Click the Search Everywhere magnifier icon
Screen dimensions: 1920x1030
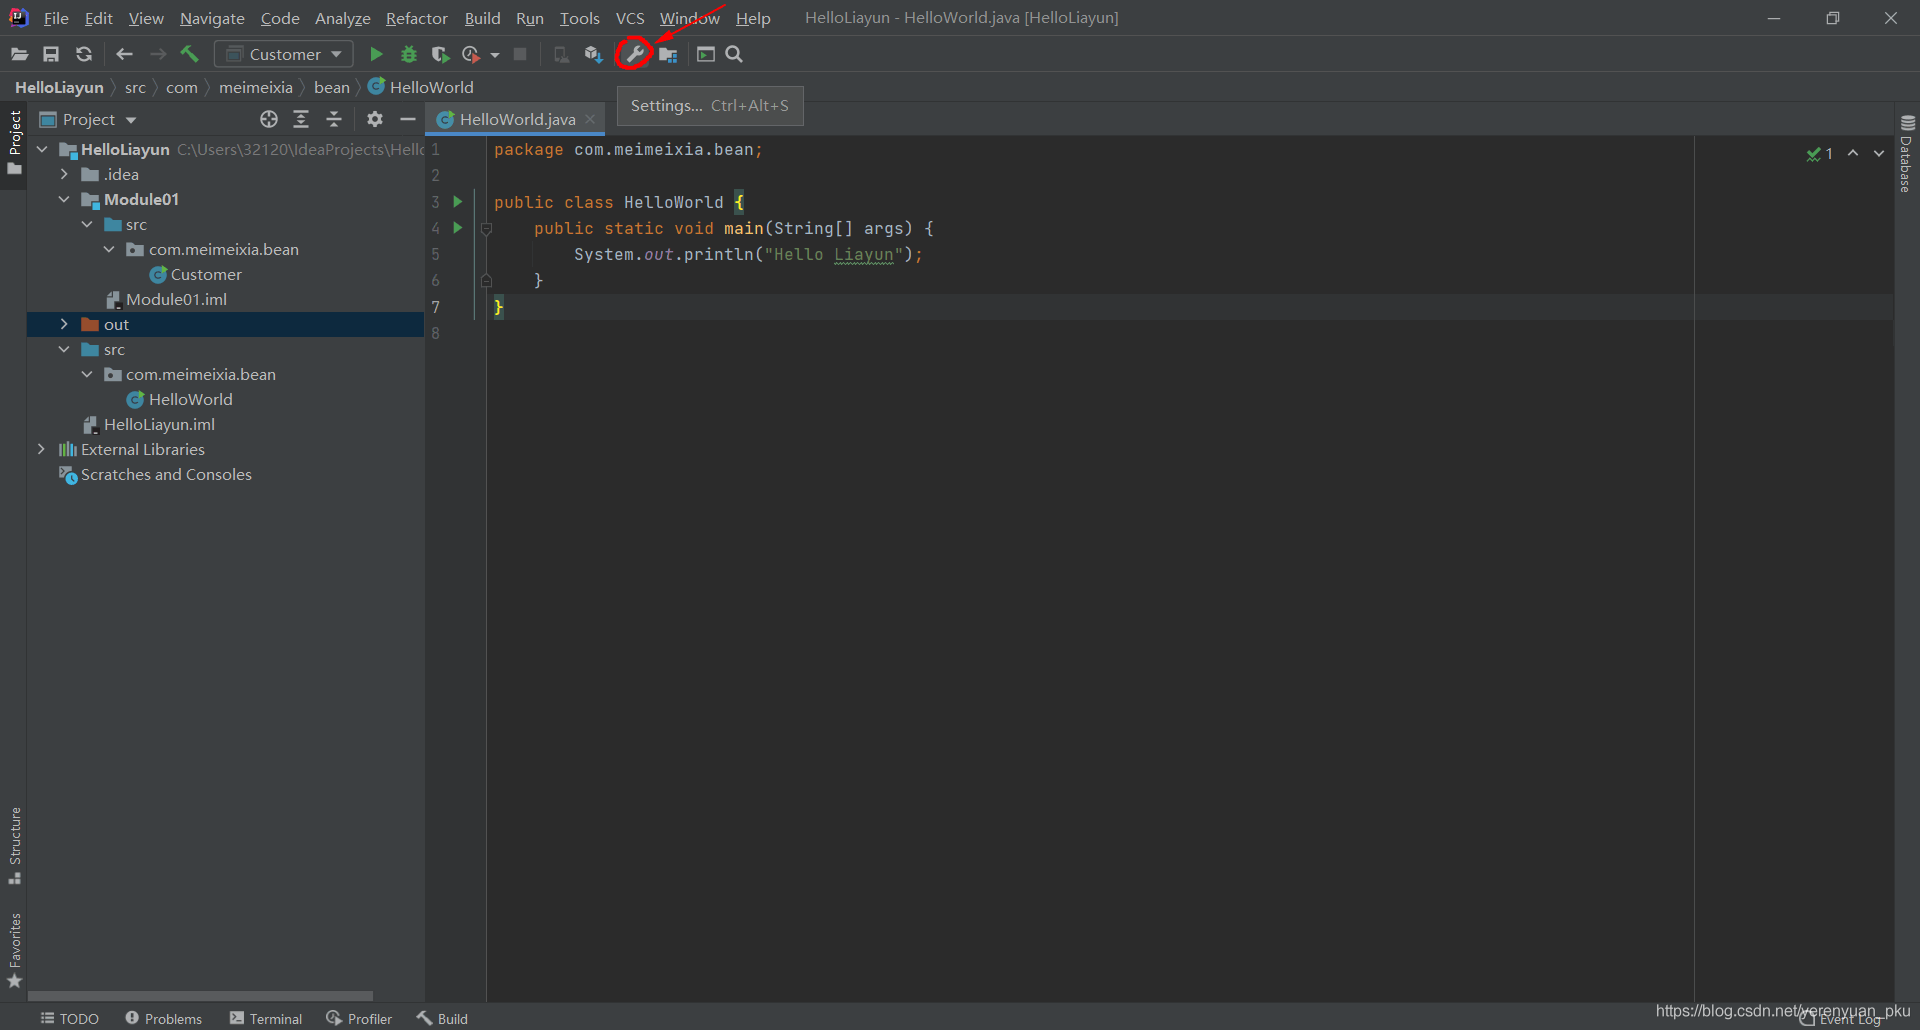click(x=734, y=54)
